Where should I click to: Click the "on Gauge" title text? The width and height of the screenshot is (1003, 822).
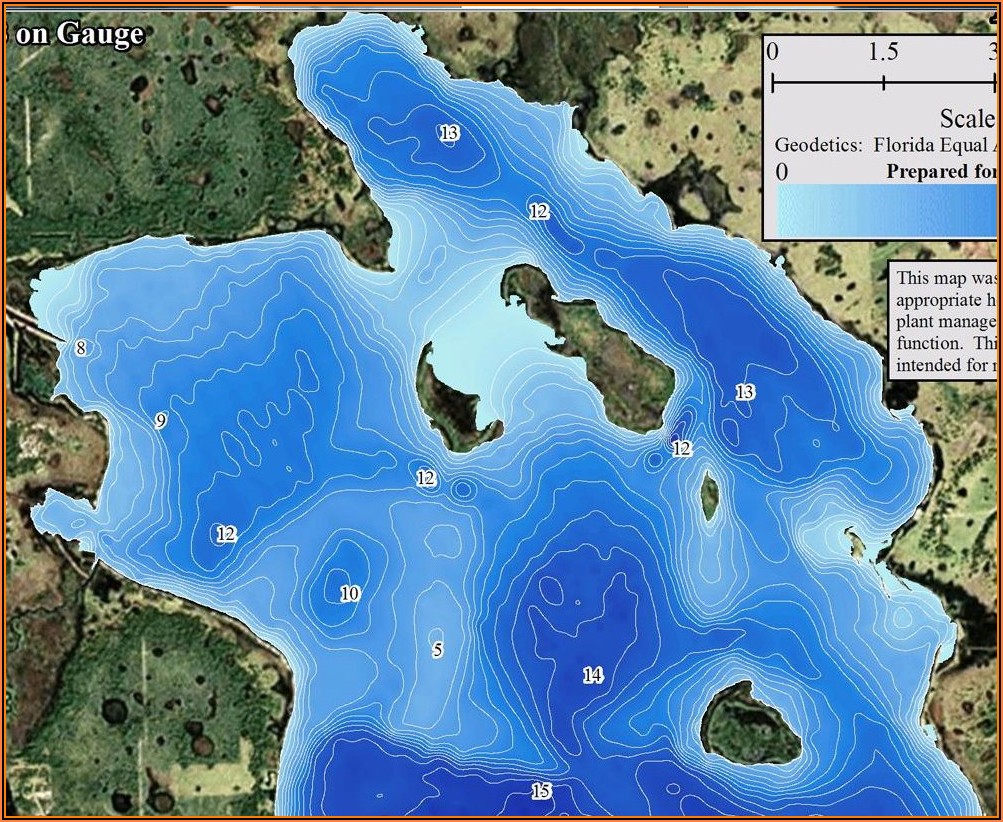[81, 34]
